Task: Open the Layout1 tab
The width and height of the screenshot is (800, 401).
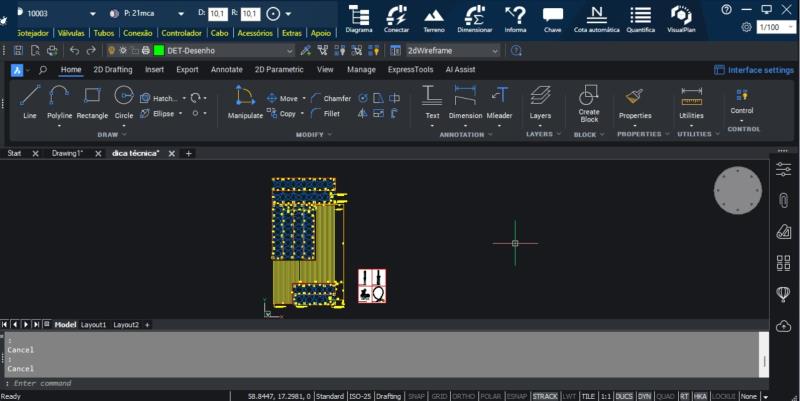Action: (93, 325)
